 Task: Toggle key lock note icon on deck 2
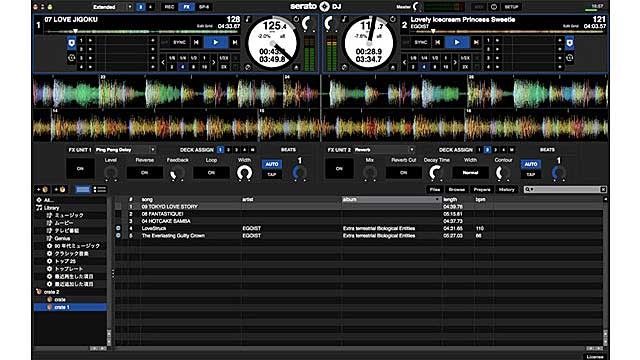click(344, 19)
